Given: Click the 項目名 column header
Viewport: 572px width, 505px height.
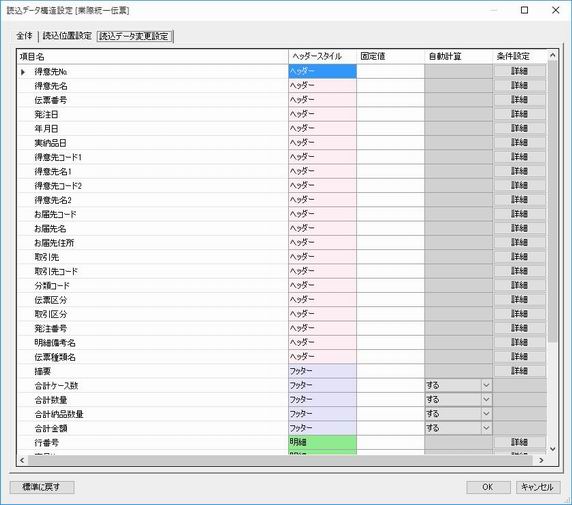Looking at the screenshot, I should point(152,57).
